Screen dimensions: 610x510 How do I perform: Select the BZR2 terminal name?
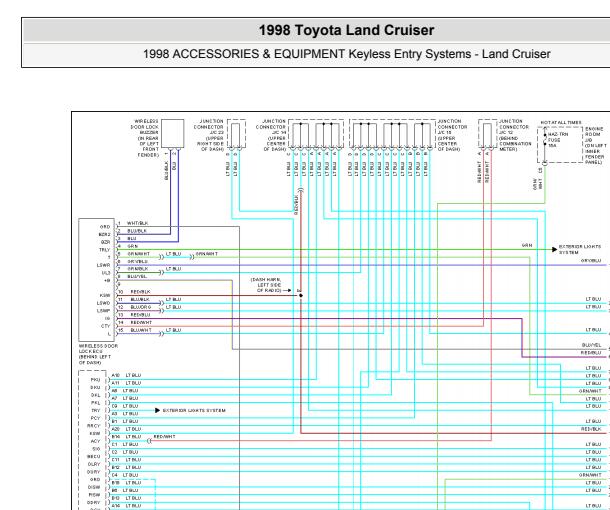pos(104,235)
